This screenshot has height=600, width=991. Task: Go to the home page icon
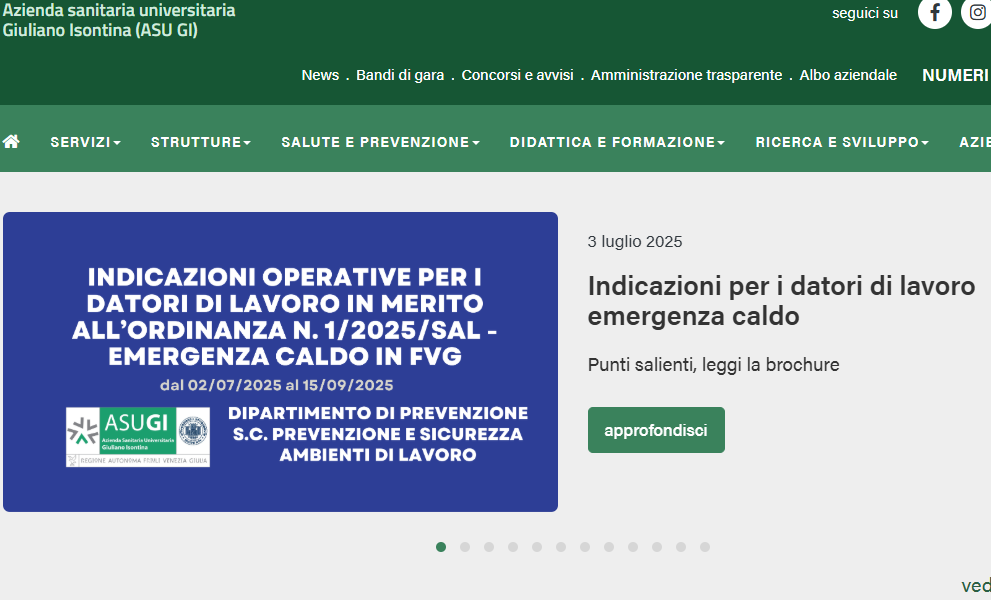11,142
